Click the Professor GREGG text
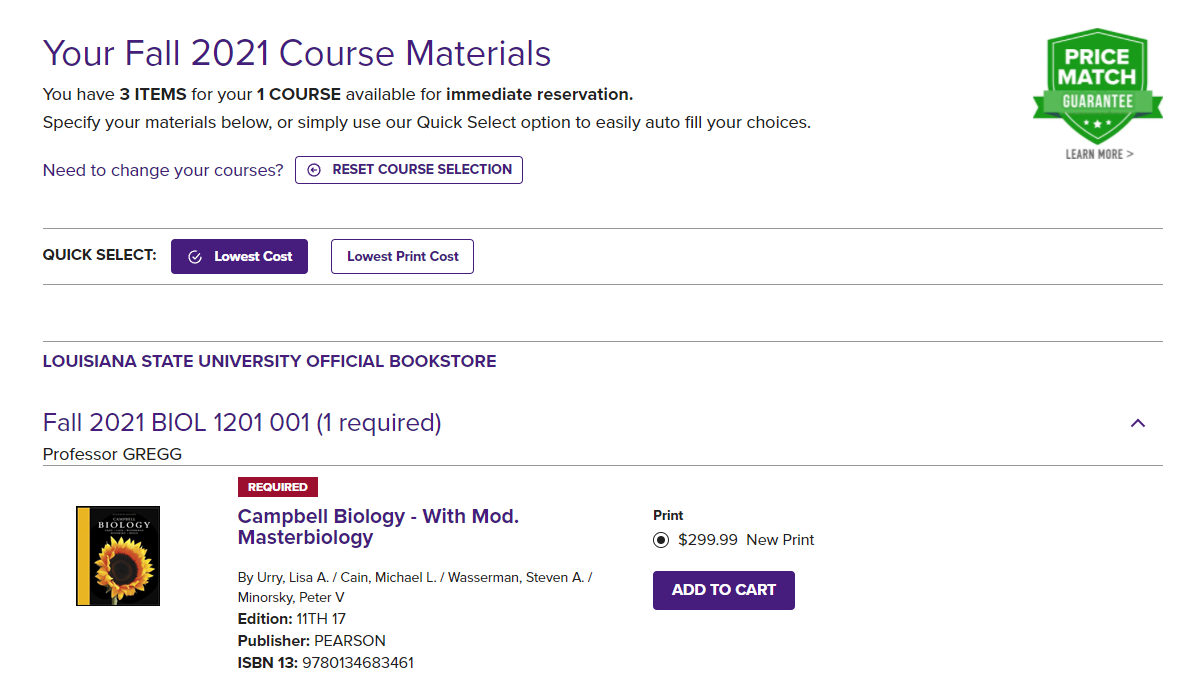Screen dimensions: 1201x693 [112, 455]
